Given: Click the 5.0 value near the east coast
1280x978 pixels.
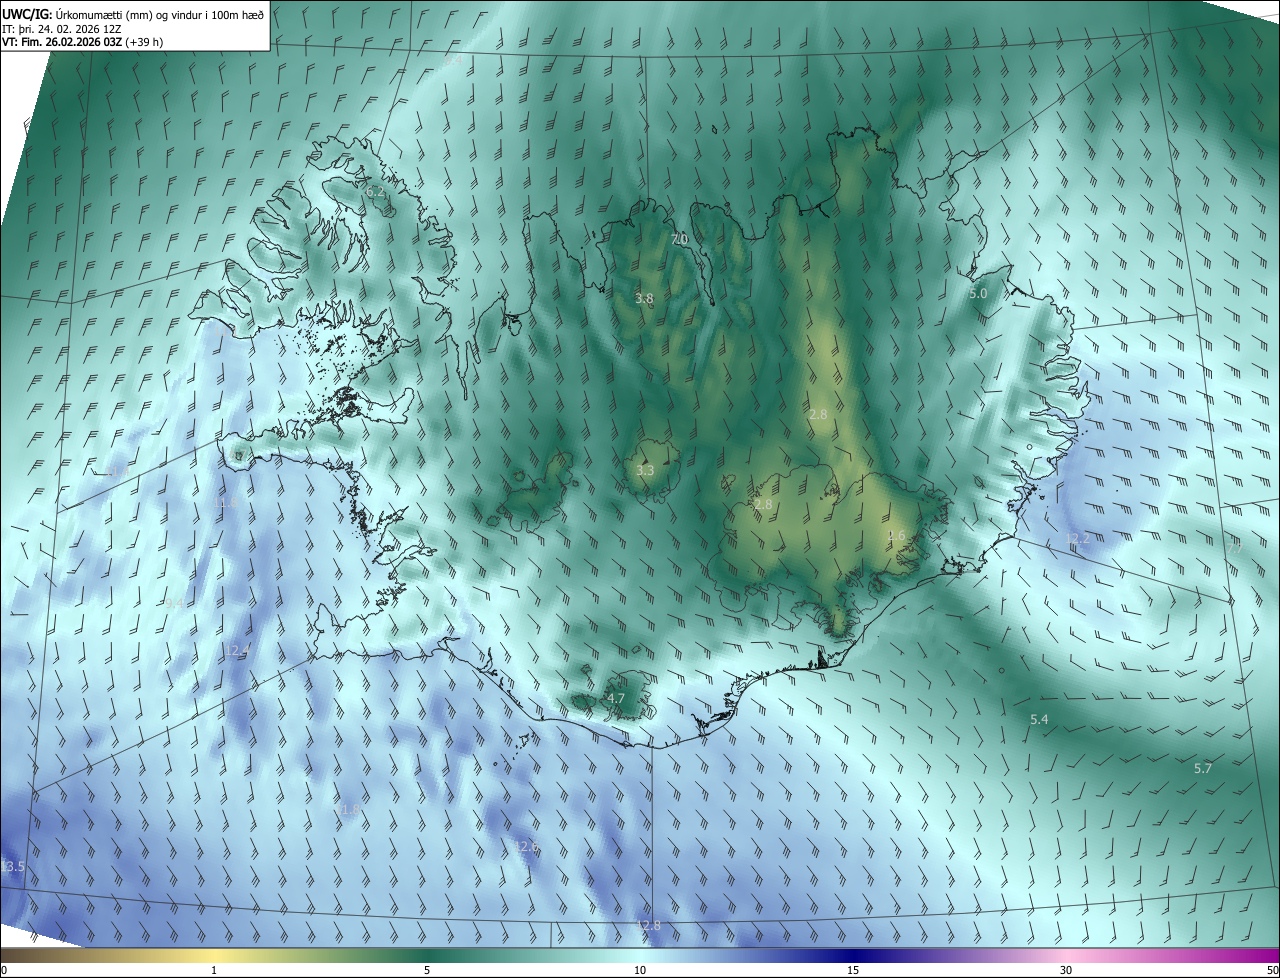Looking at the screenshot, I should pyautogui.click(x=978, y=293).
